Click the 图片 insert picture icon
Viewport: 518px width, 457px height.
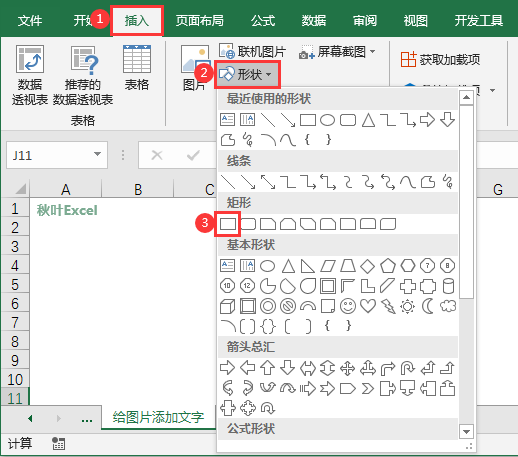click(x=195, y=68)
